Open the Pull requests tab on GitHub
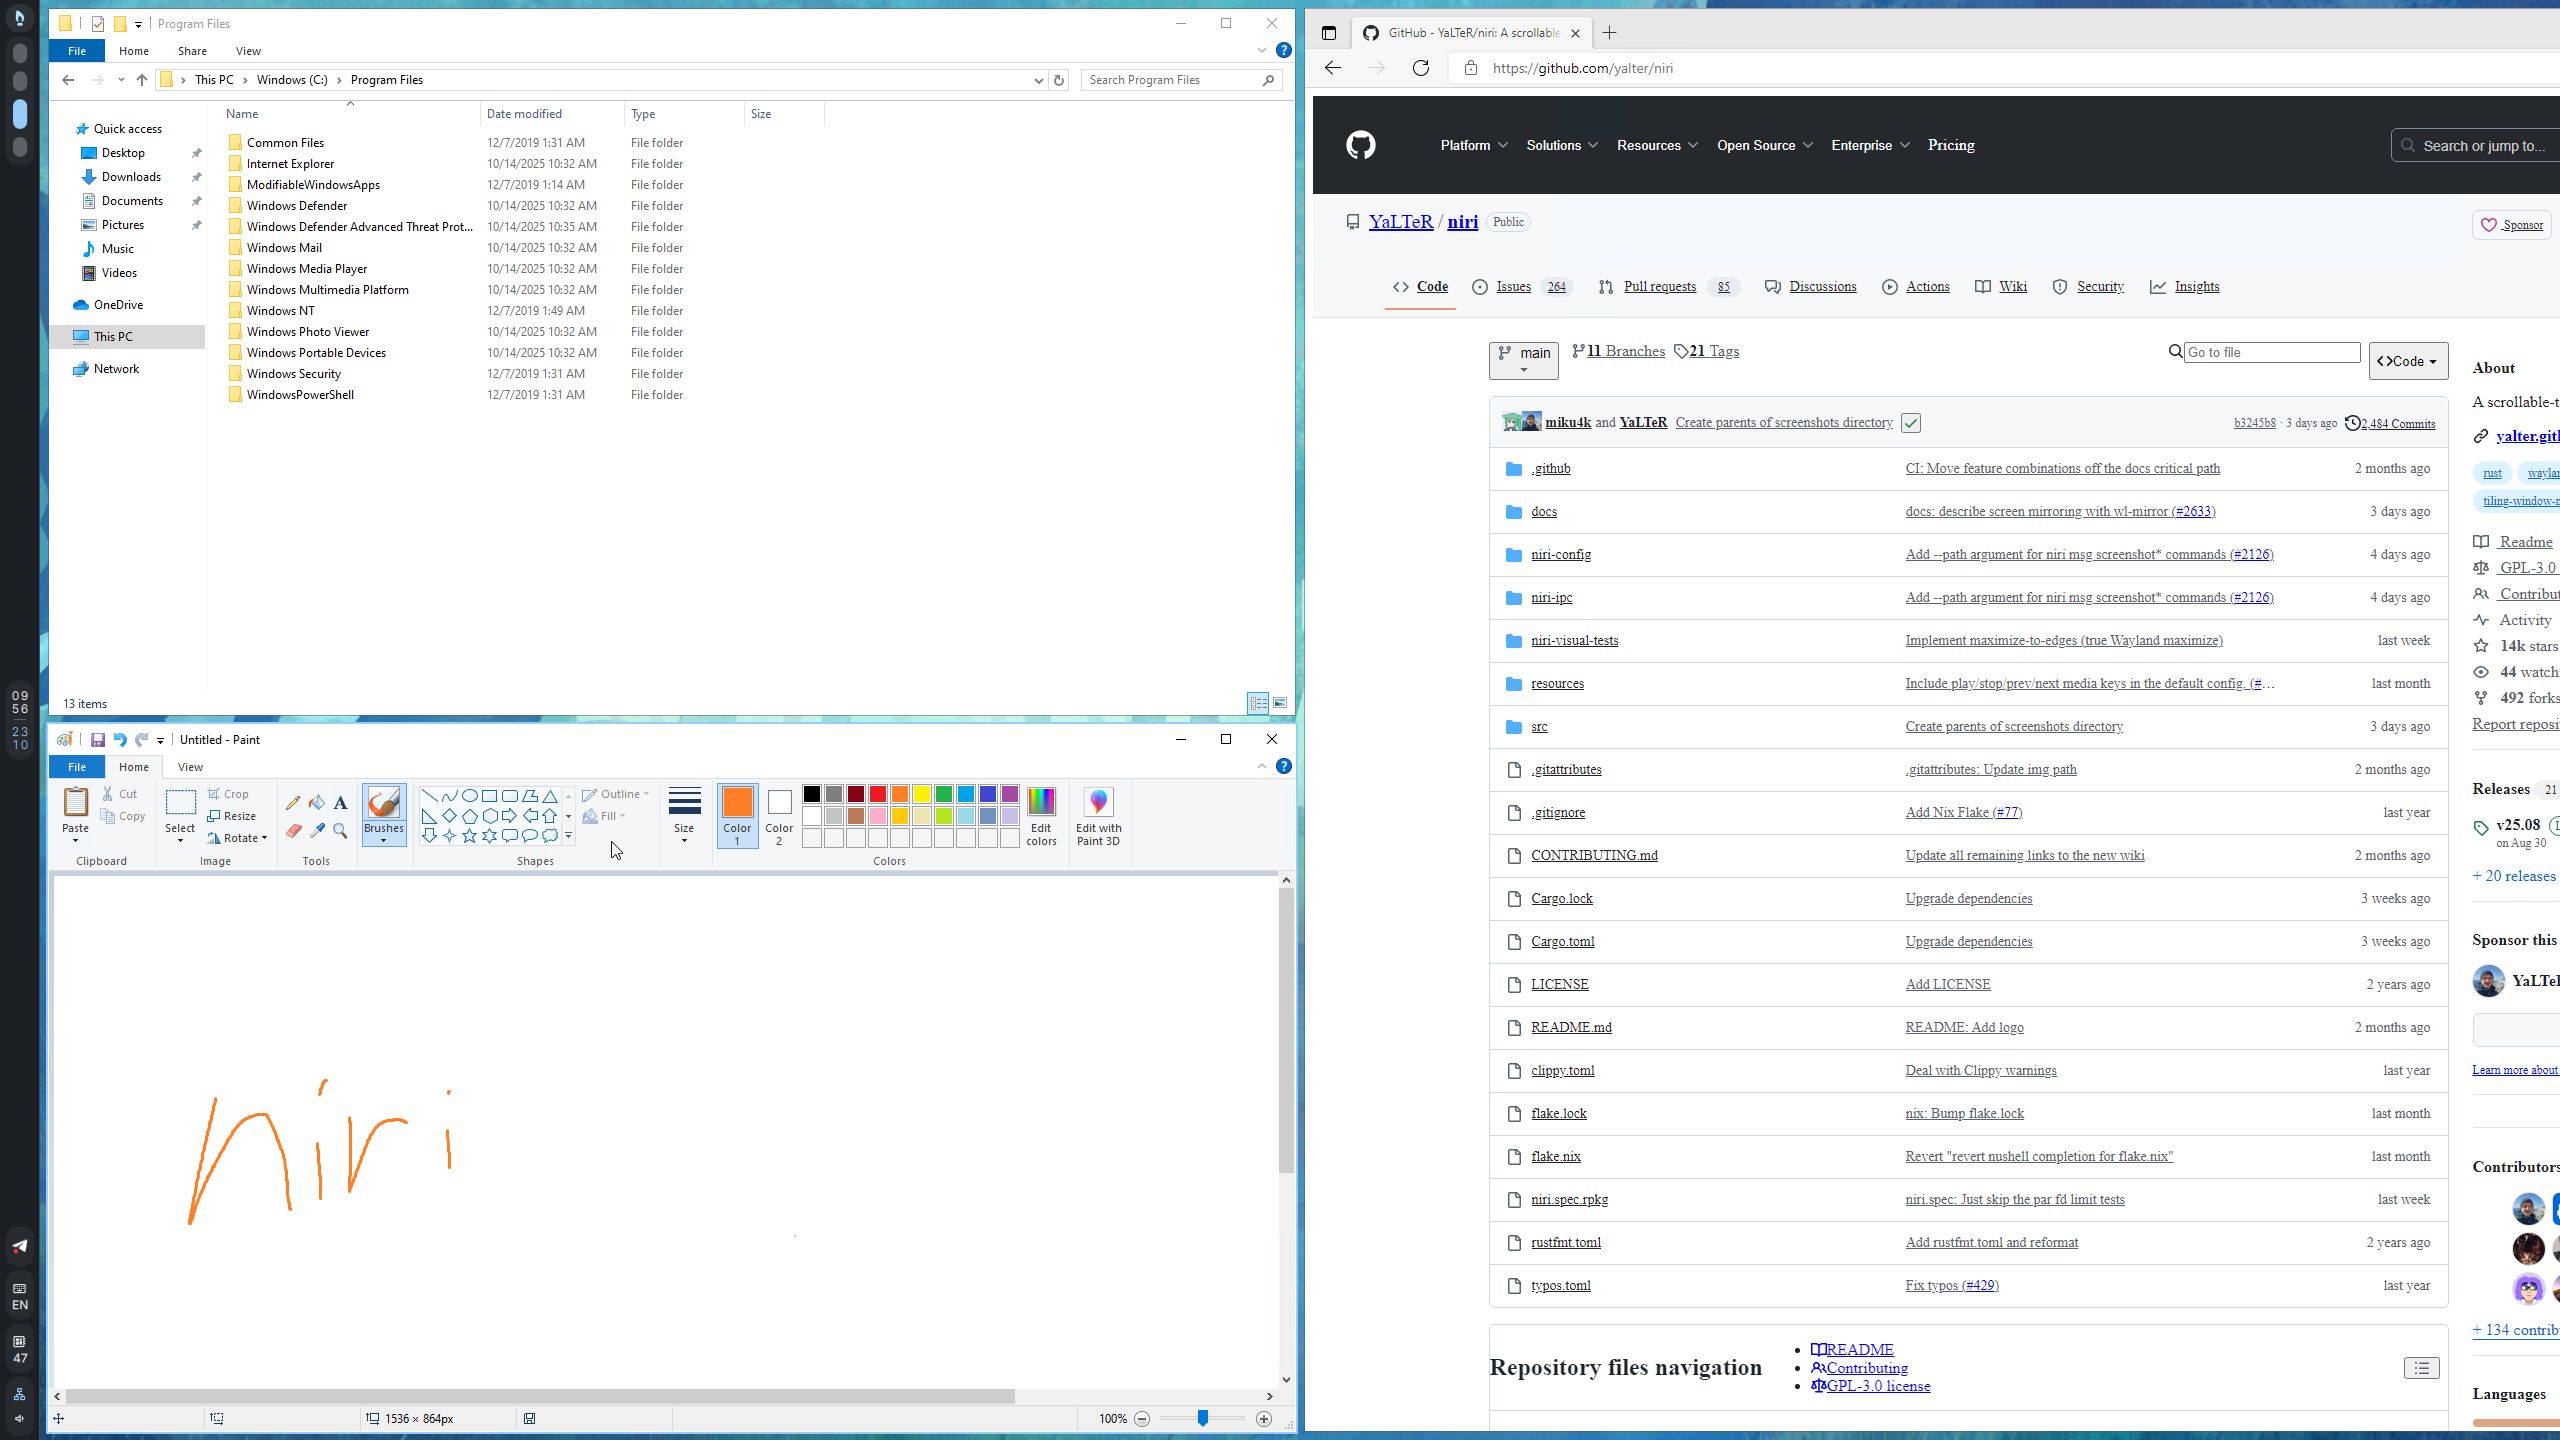The width and height of the screenshot is (2560, 1440). 1657,287
